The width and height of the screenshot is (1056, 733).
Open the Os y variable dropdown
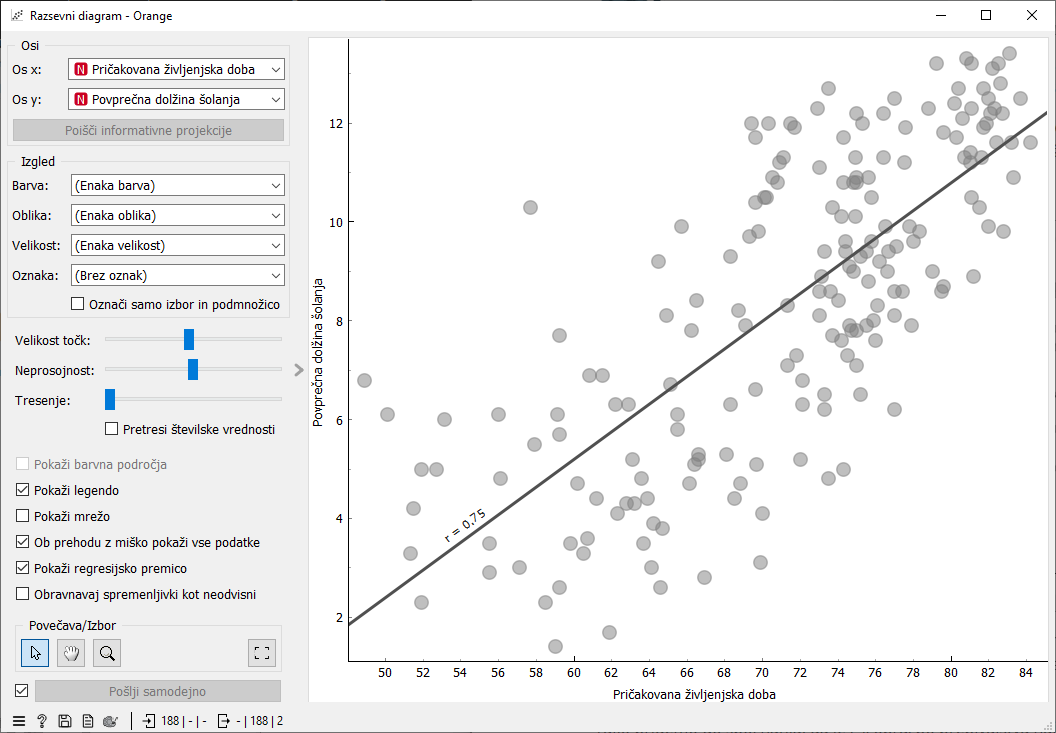(177, 99)
